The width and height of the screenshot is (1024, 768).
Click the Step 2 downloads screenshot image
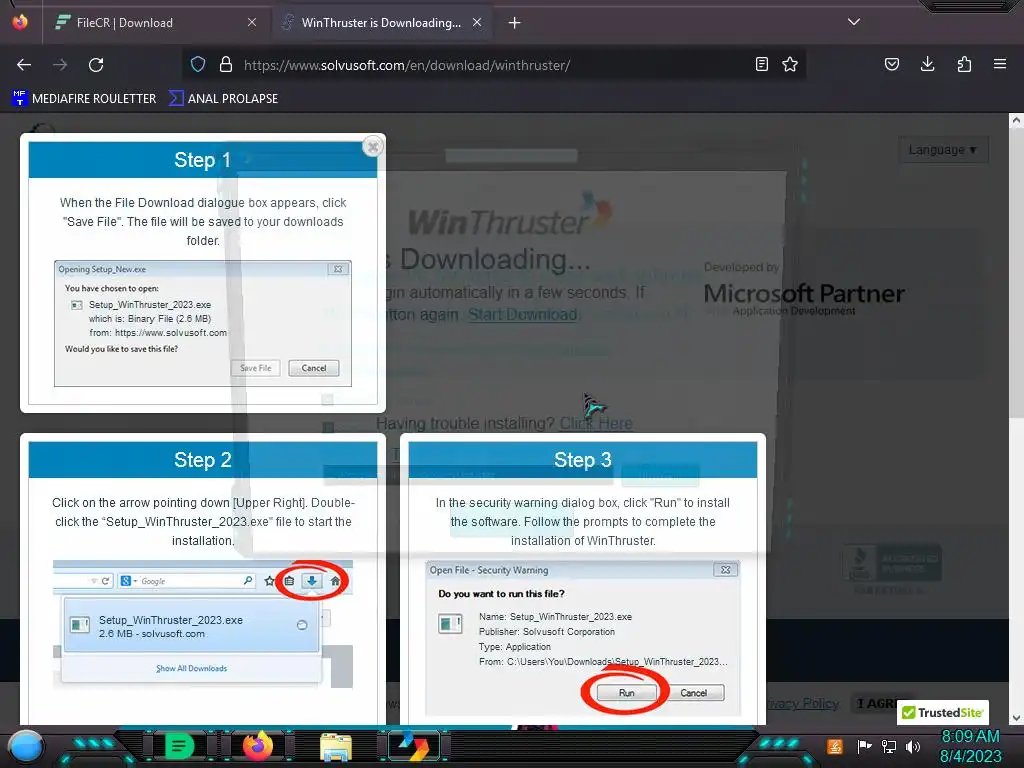202,624
